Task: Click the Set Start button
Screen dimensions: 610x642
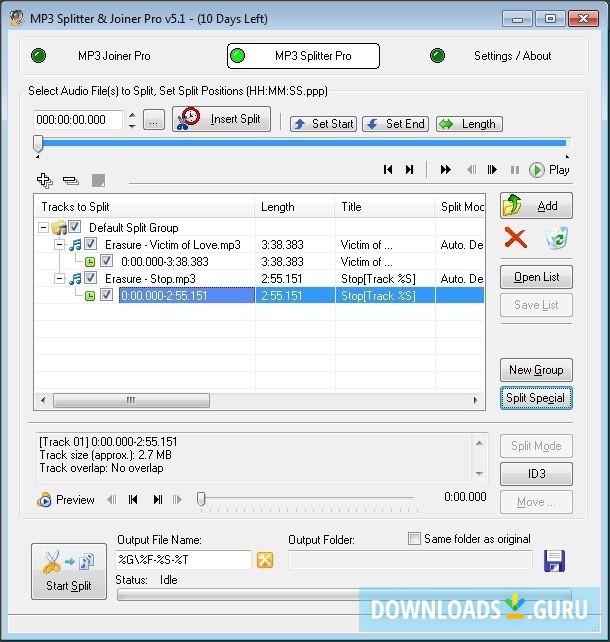Action: click(323, 124)
